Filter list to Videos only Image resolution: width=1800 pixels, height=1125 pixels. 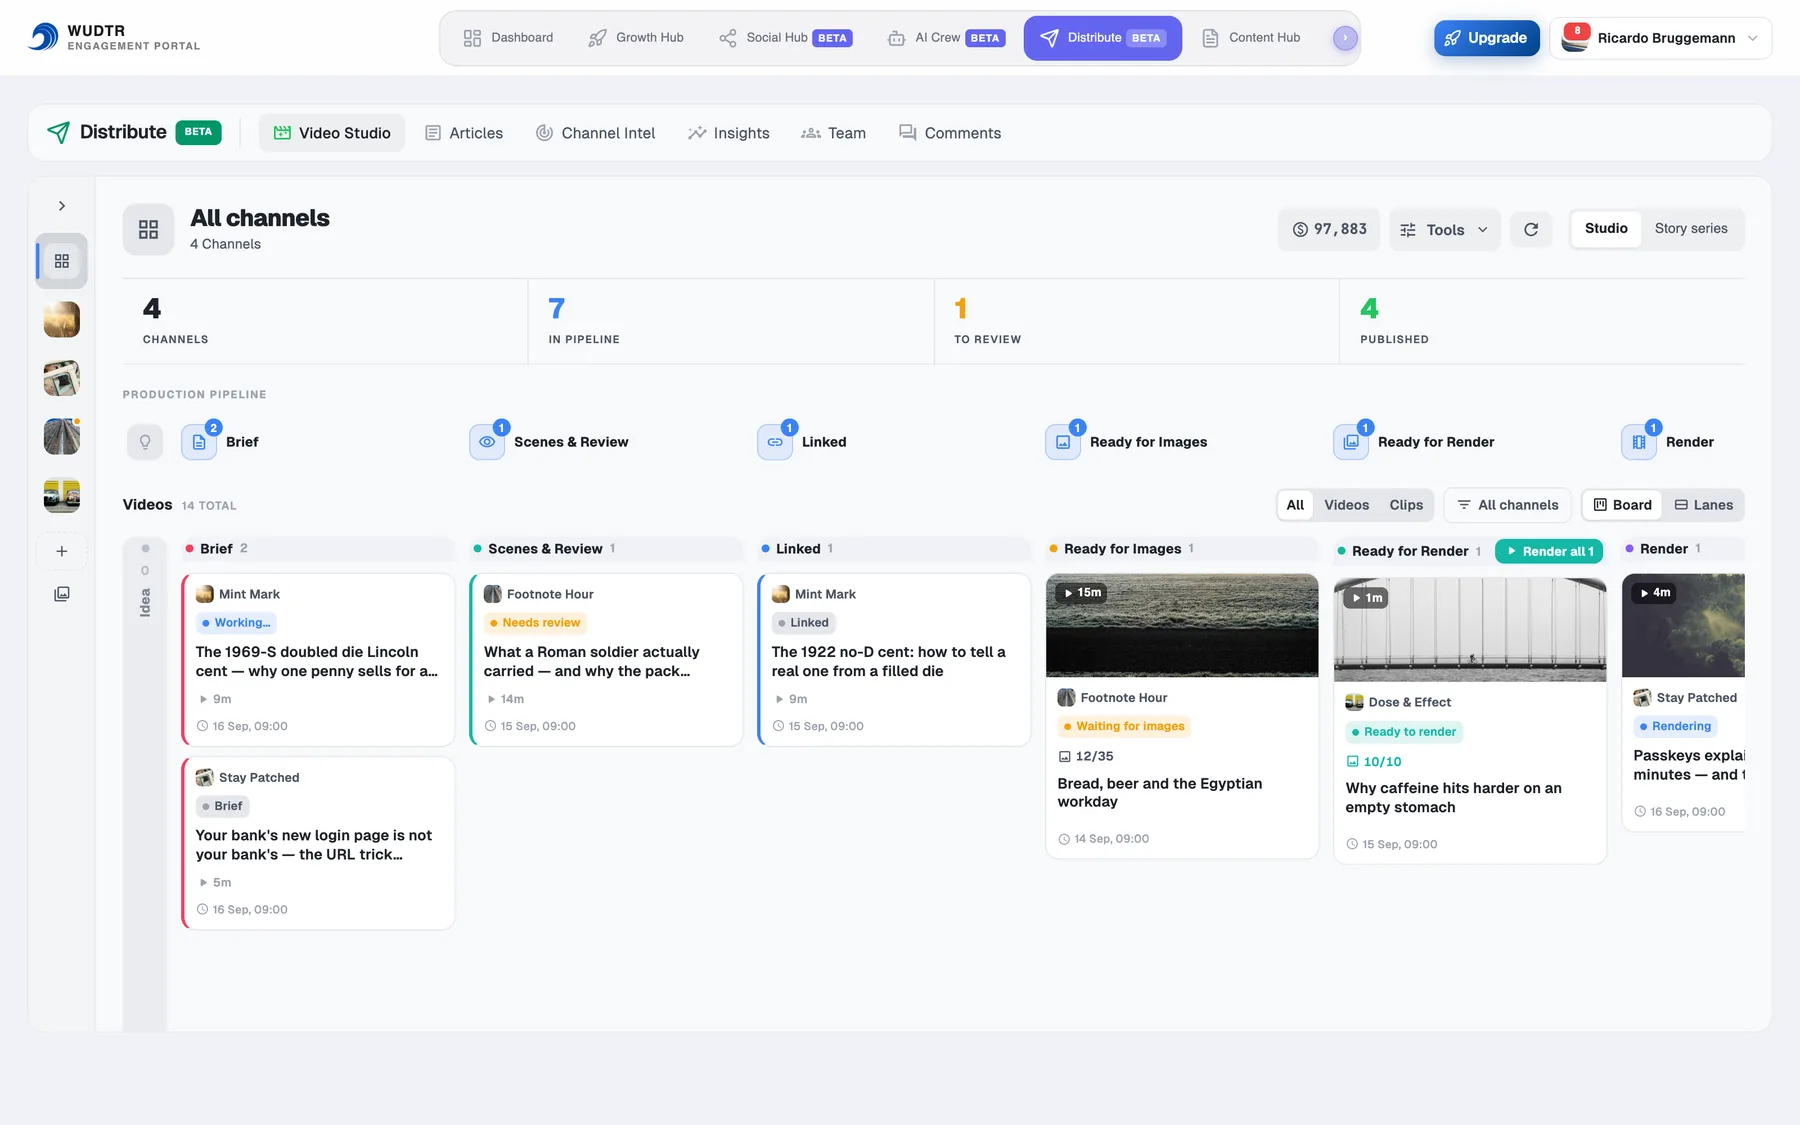point(1346,505)
